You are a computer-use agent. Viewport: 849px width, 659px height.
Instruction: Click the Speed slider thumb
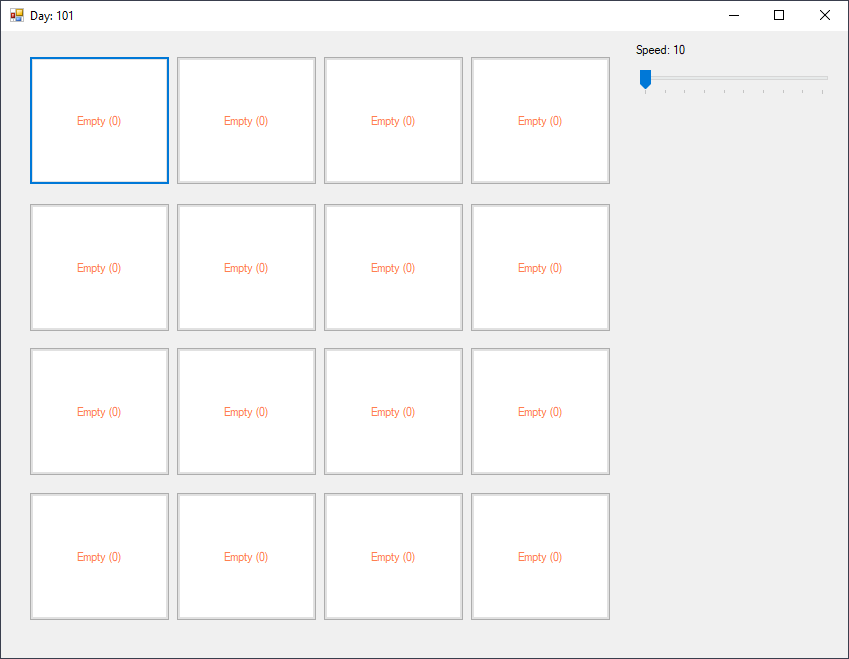(645, 79)
